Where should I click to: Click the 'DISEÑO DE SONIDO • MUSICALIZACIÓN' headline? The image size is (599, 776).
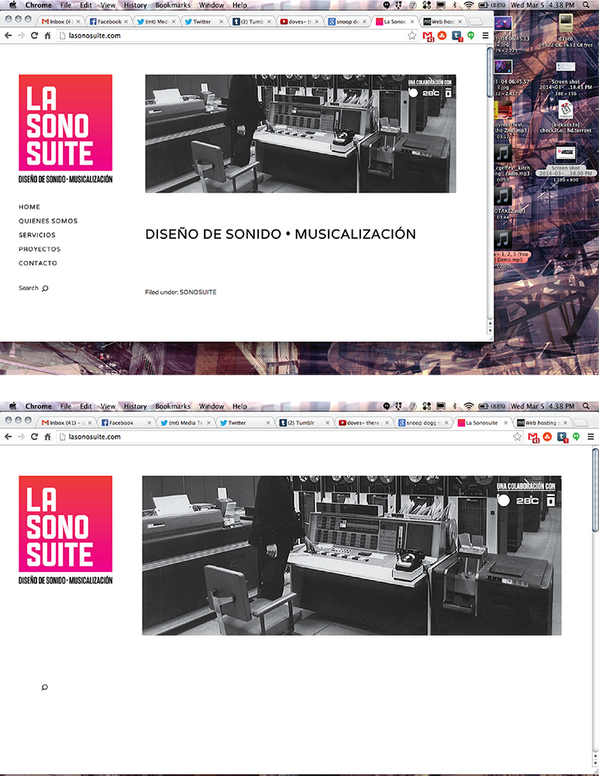(x=280, y=234)
